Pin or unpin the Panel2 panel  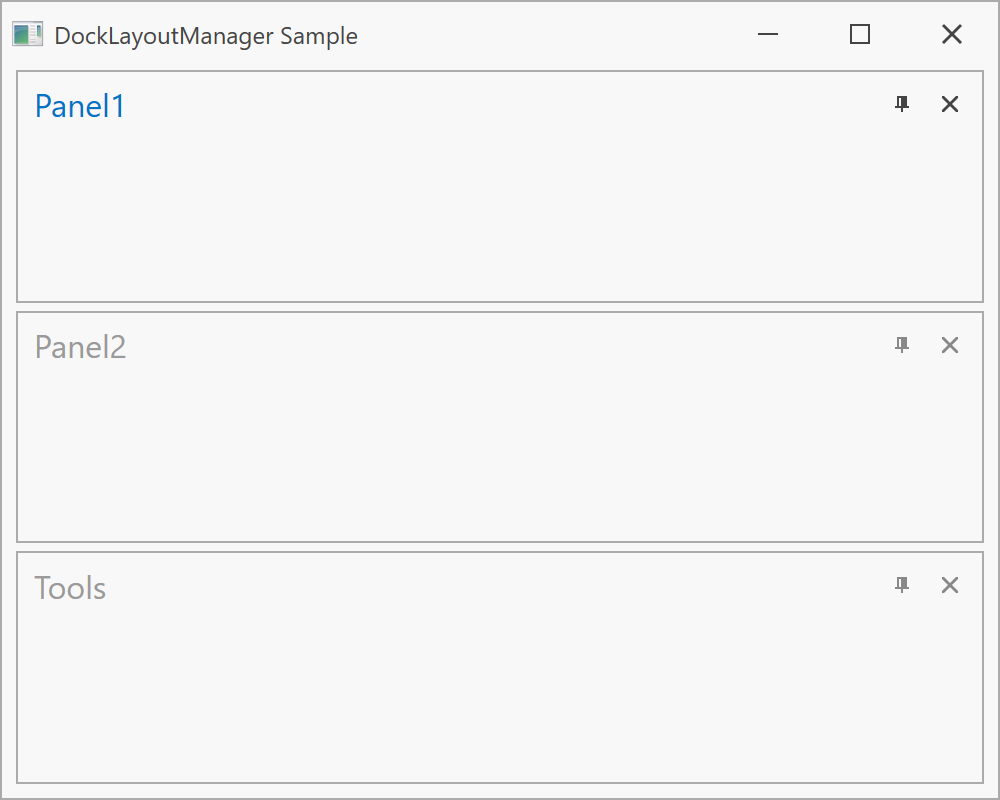902,345
